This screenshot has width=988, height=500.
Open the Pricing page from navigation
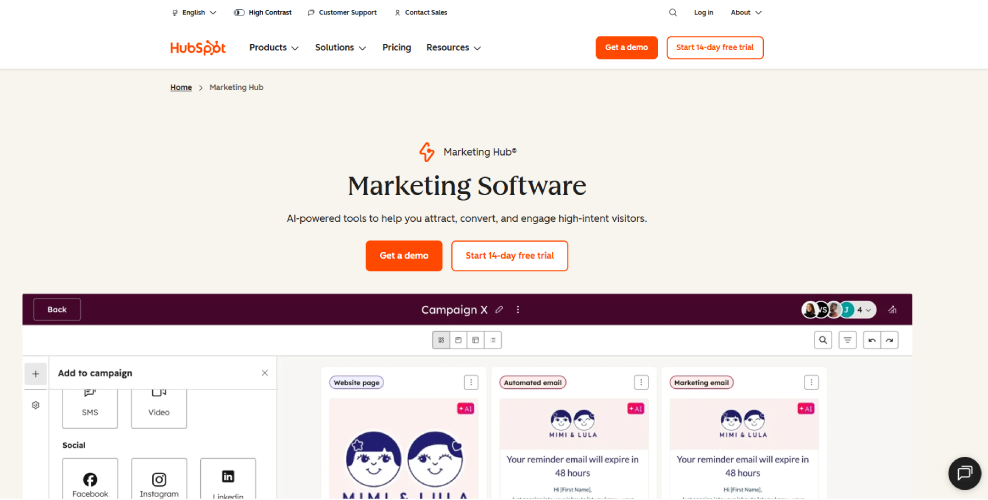pos(397,48)
